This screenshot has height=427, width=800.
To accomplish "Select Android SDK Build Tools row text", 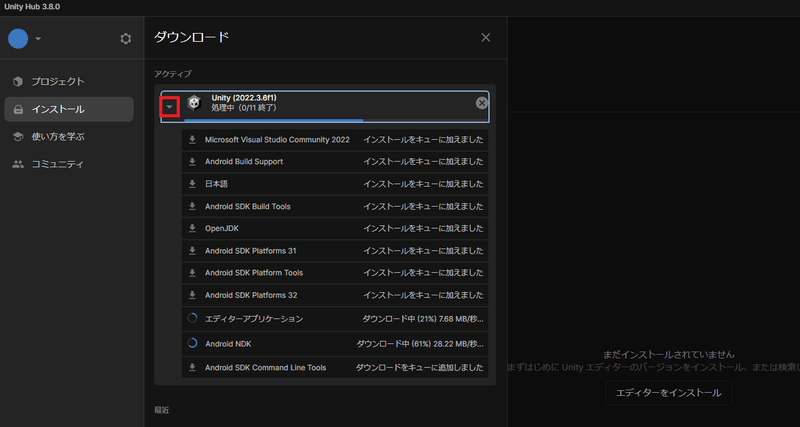I will pos(247,207).
